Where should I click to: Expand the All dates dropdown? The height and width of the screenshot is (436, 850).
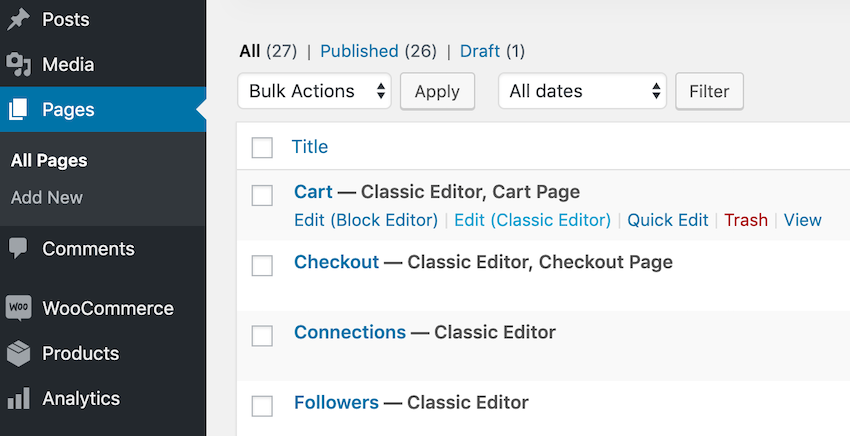(583, 91)
